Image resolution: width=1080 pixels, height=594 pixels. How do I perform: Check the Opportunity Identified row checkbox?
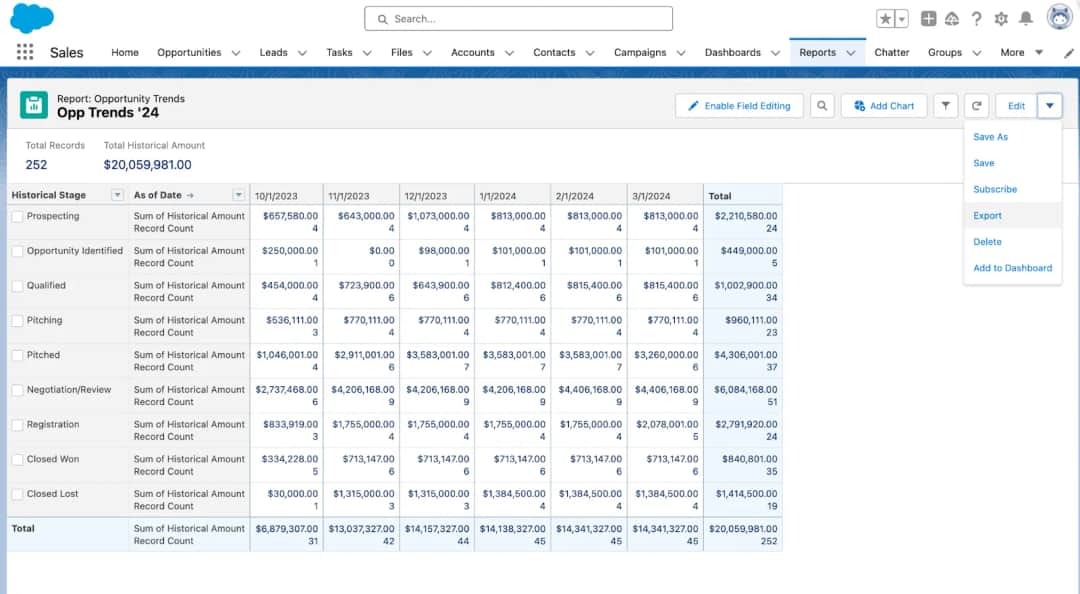coord(17,251)
